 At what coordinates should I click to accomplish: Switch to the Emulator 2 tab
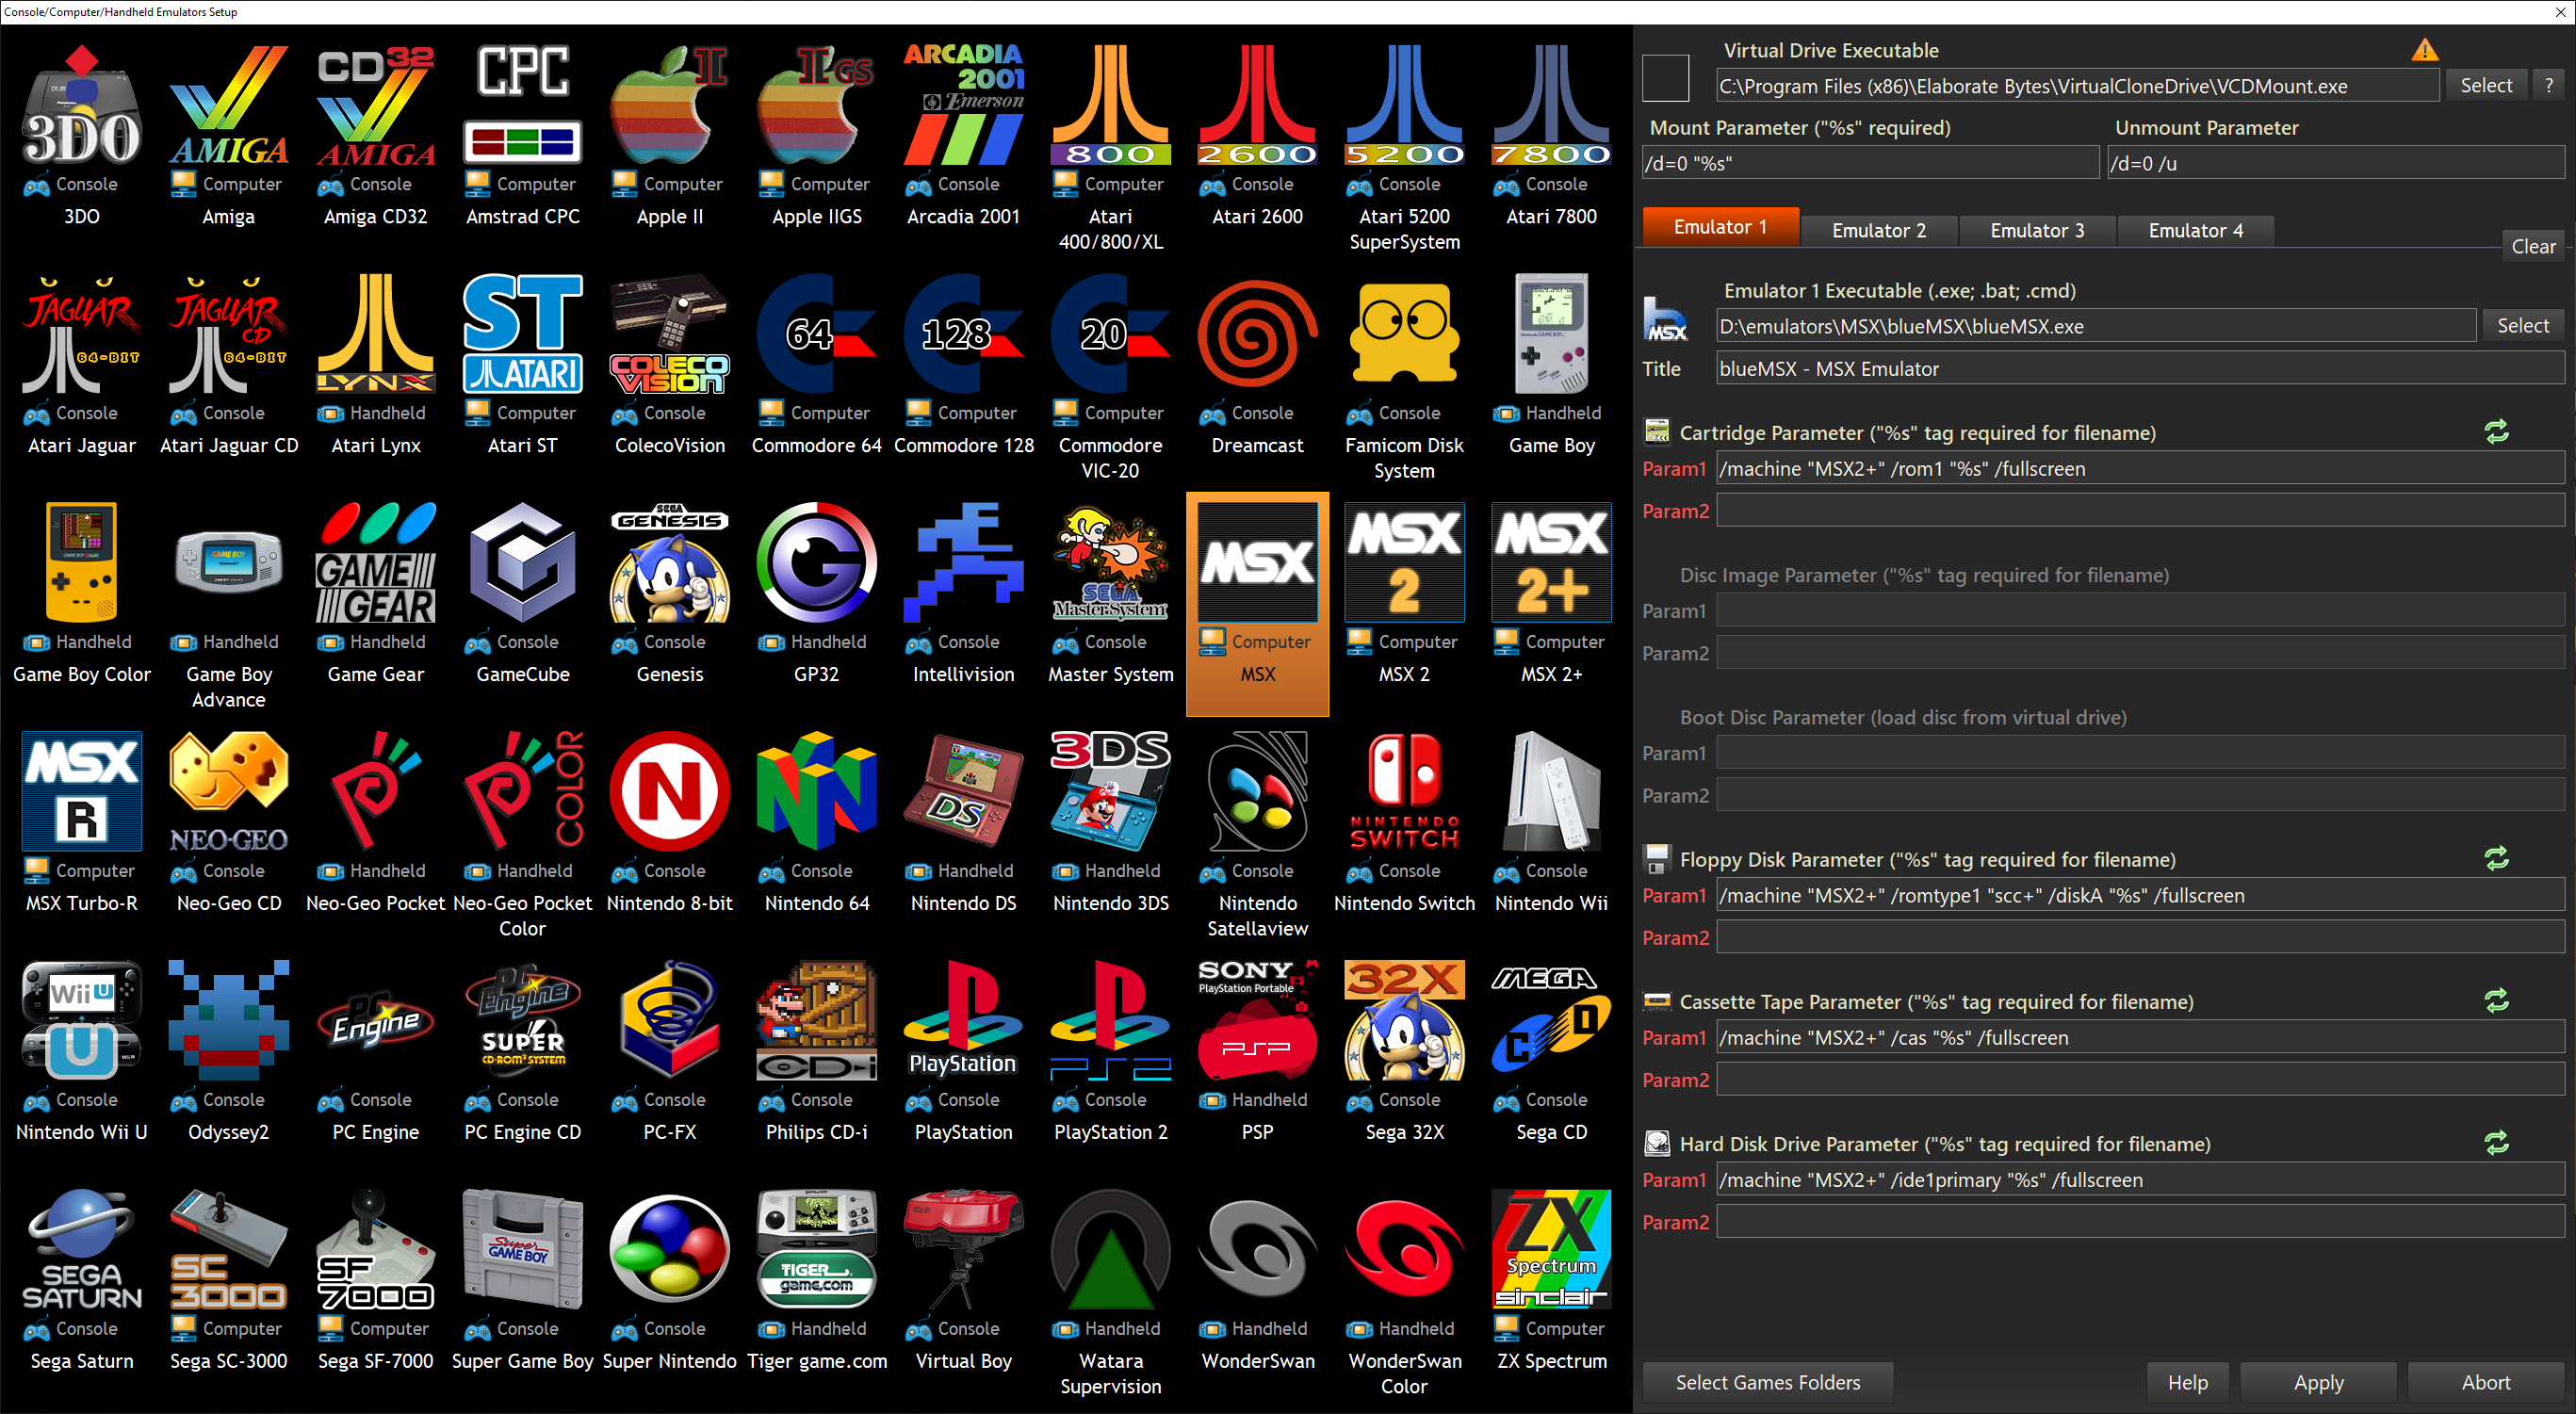tap(1878, 230)
